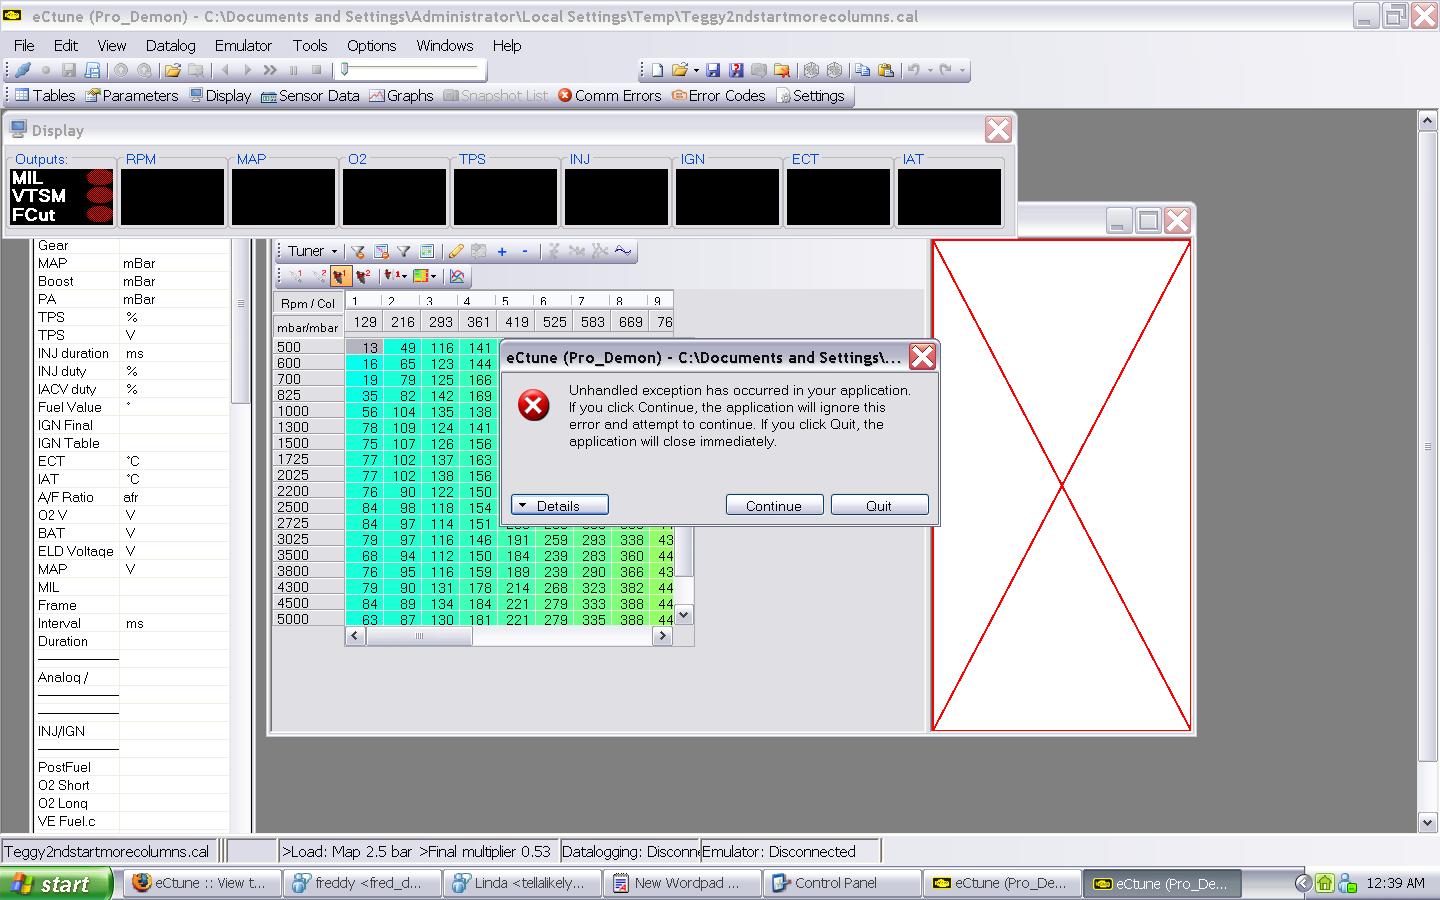The image size is (1440, 900).
Task: Switch to Control Panel taskbar item
Action: (x=842, y=883)
